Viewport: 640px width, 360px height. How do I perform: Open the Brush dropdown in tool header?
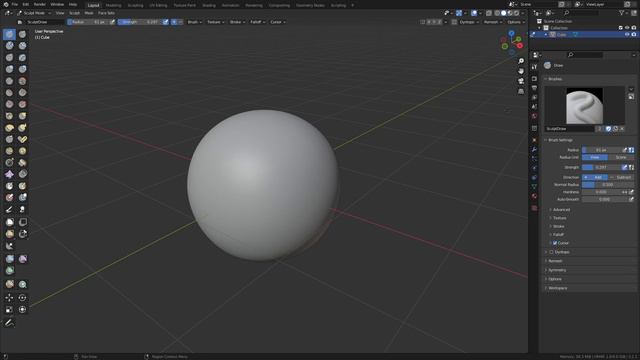(x=195, y=22)
